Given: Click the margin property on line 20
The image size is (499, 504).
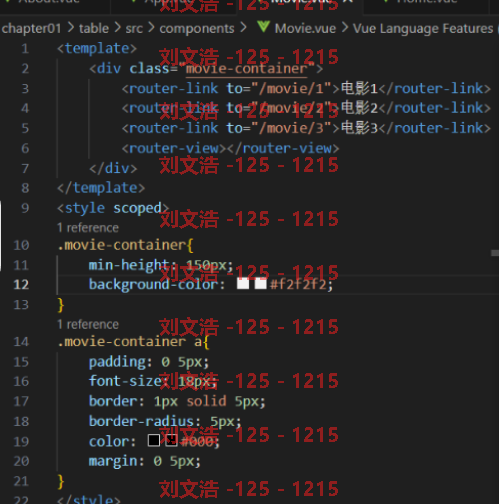Looking at the screenshot, I should (112, 462).
